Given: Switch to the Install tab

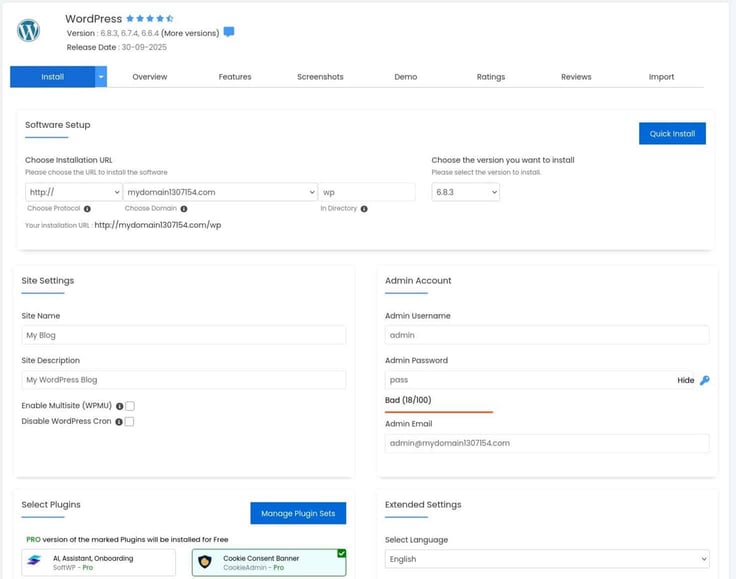Looking at the screenshot, I should pos(53,77).
